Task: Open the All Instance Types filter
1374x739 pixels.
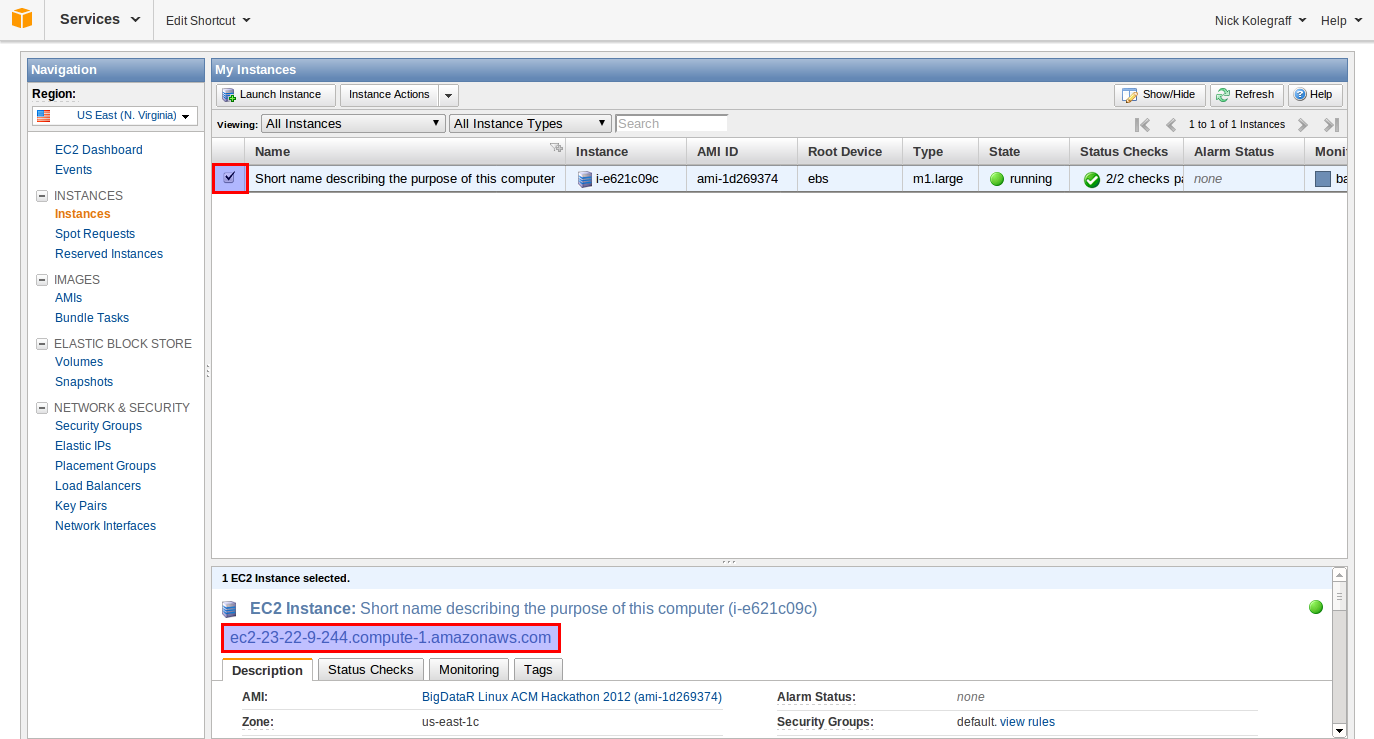Action: (530, 123)
